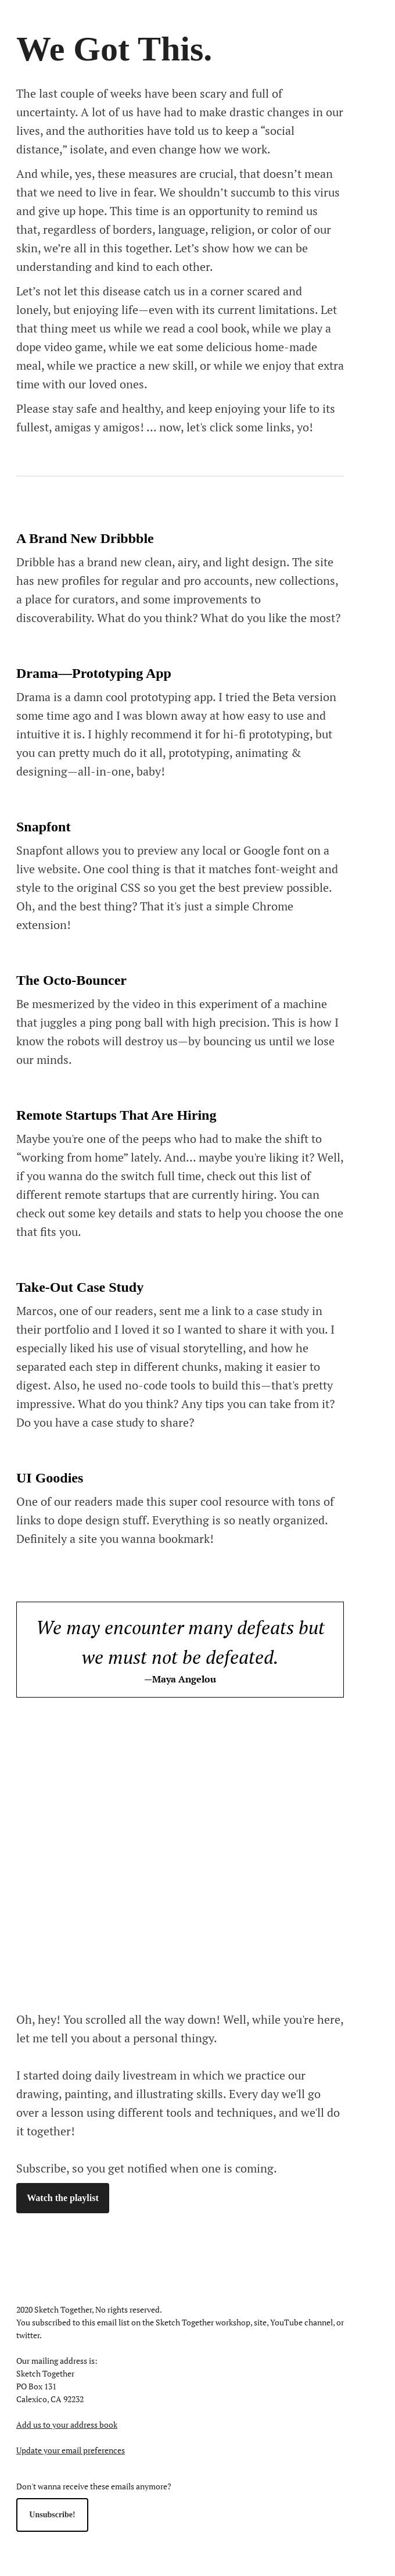Click the We Got This. title
The image size is (395, 2576).
click(114, 49)
